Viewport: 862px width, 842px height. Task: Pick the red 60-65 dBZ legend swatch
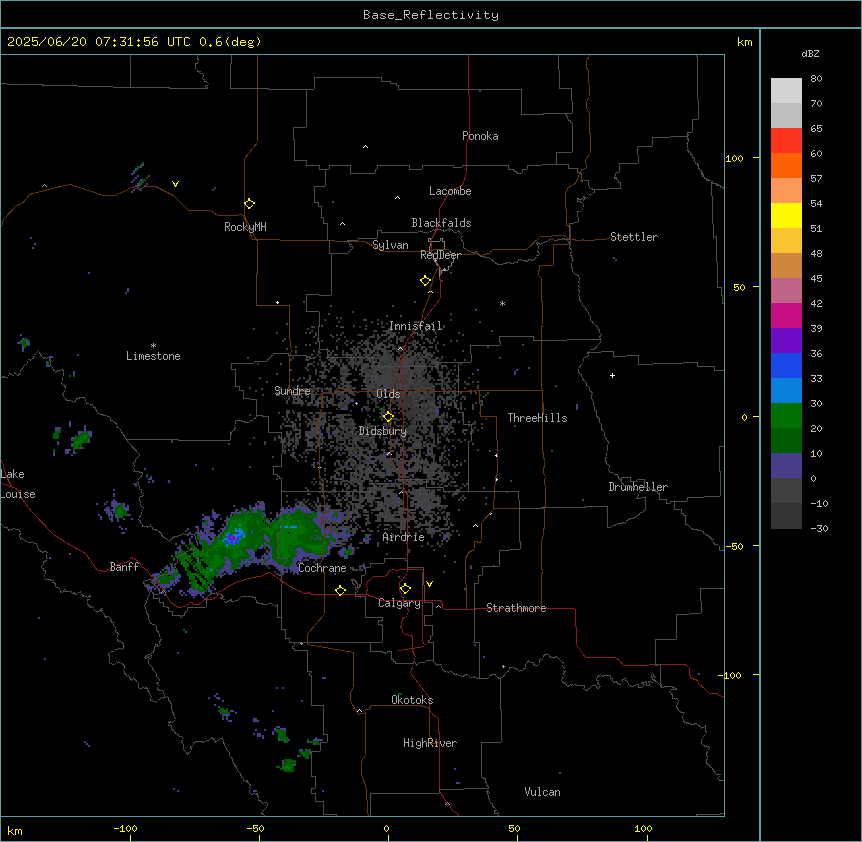786,141
